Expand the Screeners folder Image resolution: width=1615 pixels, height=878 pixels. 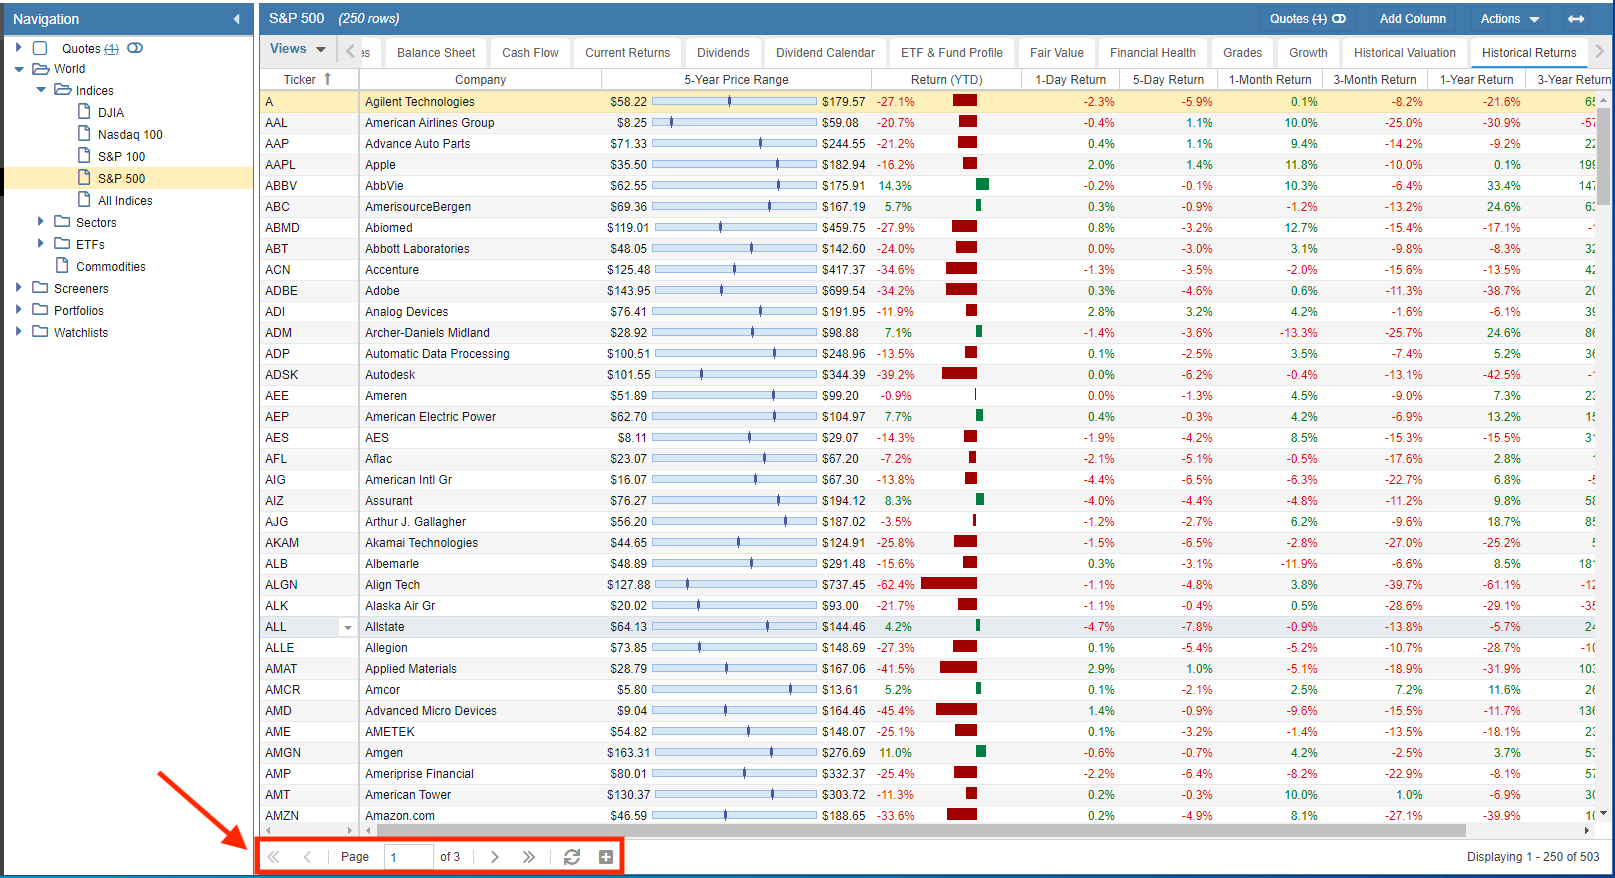coord(19,287)
